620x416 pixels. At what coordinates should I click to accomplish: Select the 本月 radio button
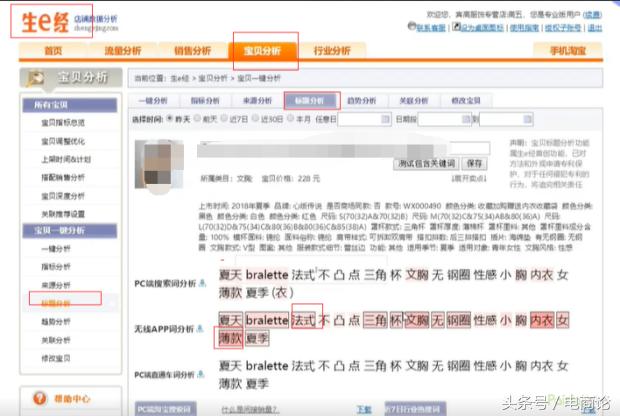click(x=291, y=118)
